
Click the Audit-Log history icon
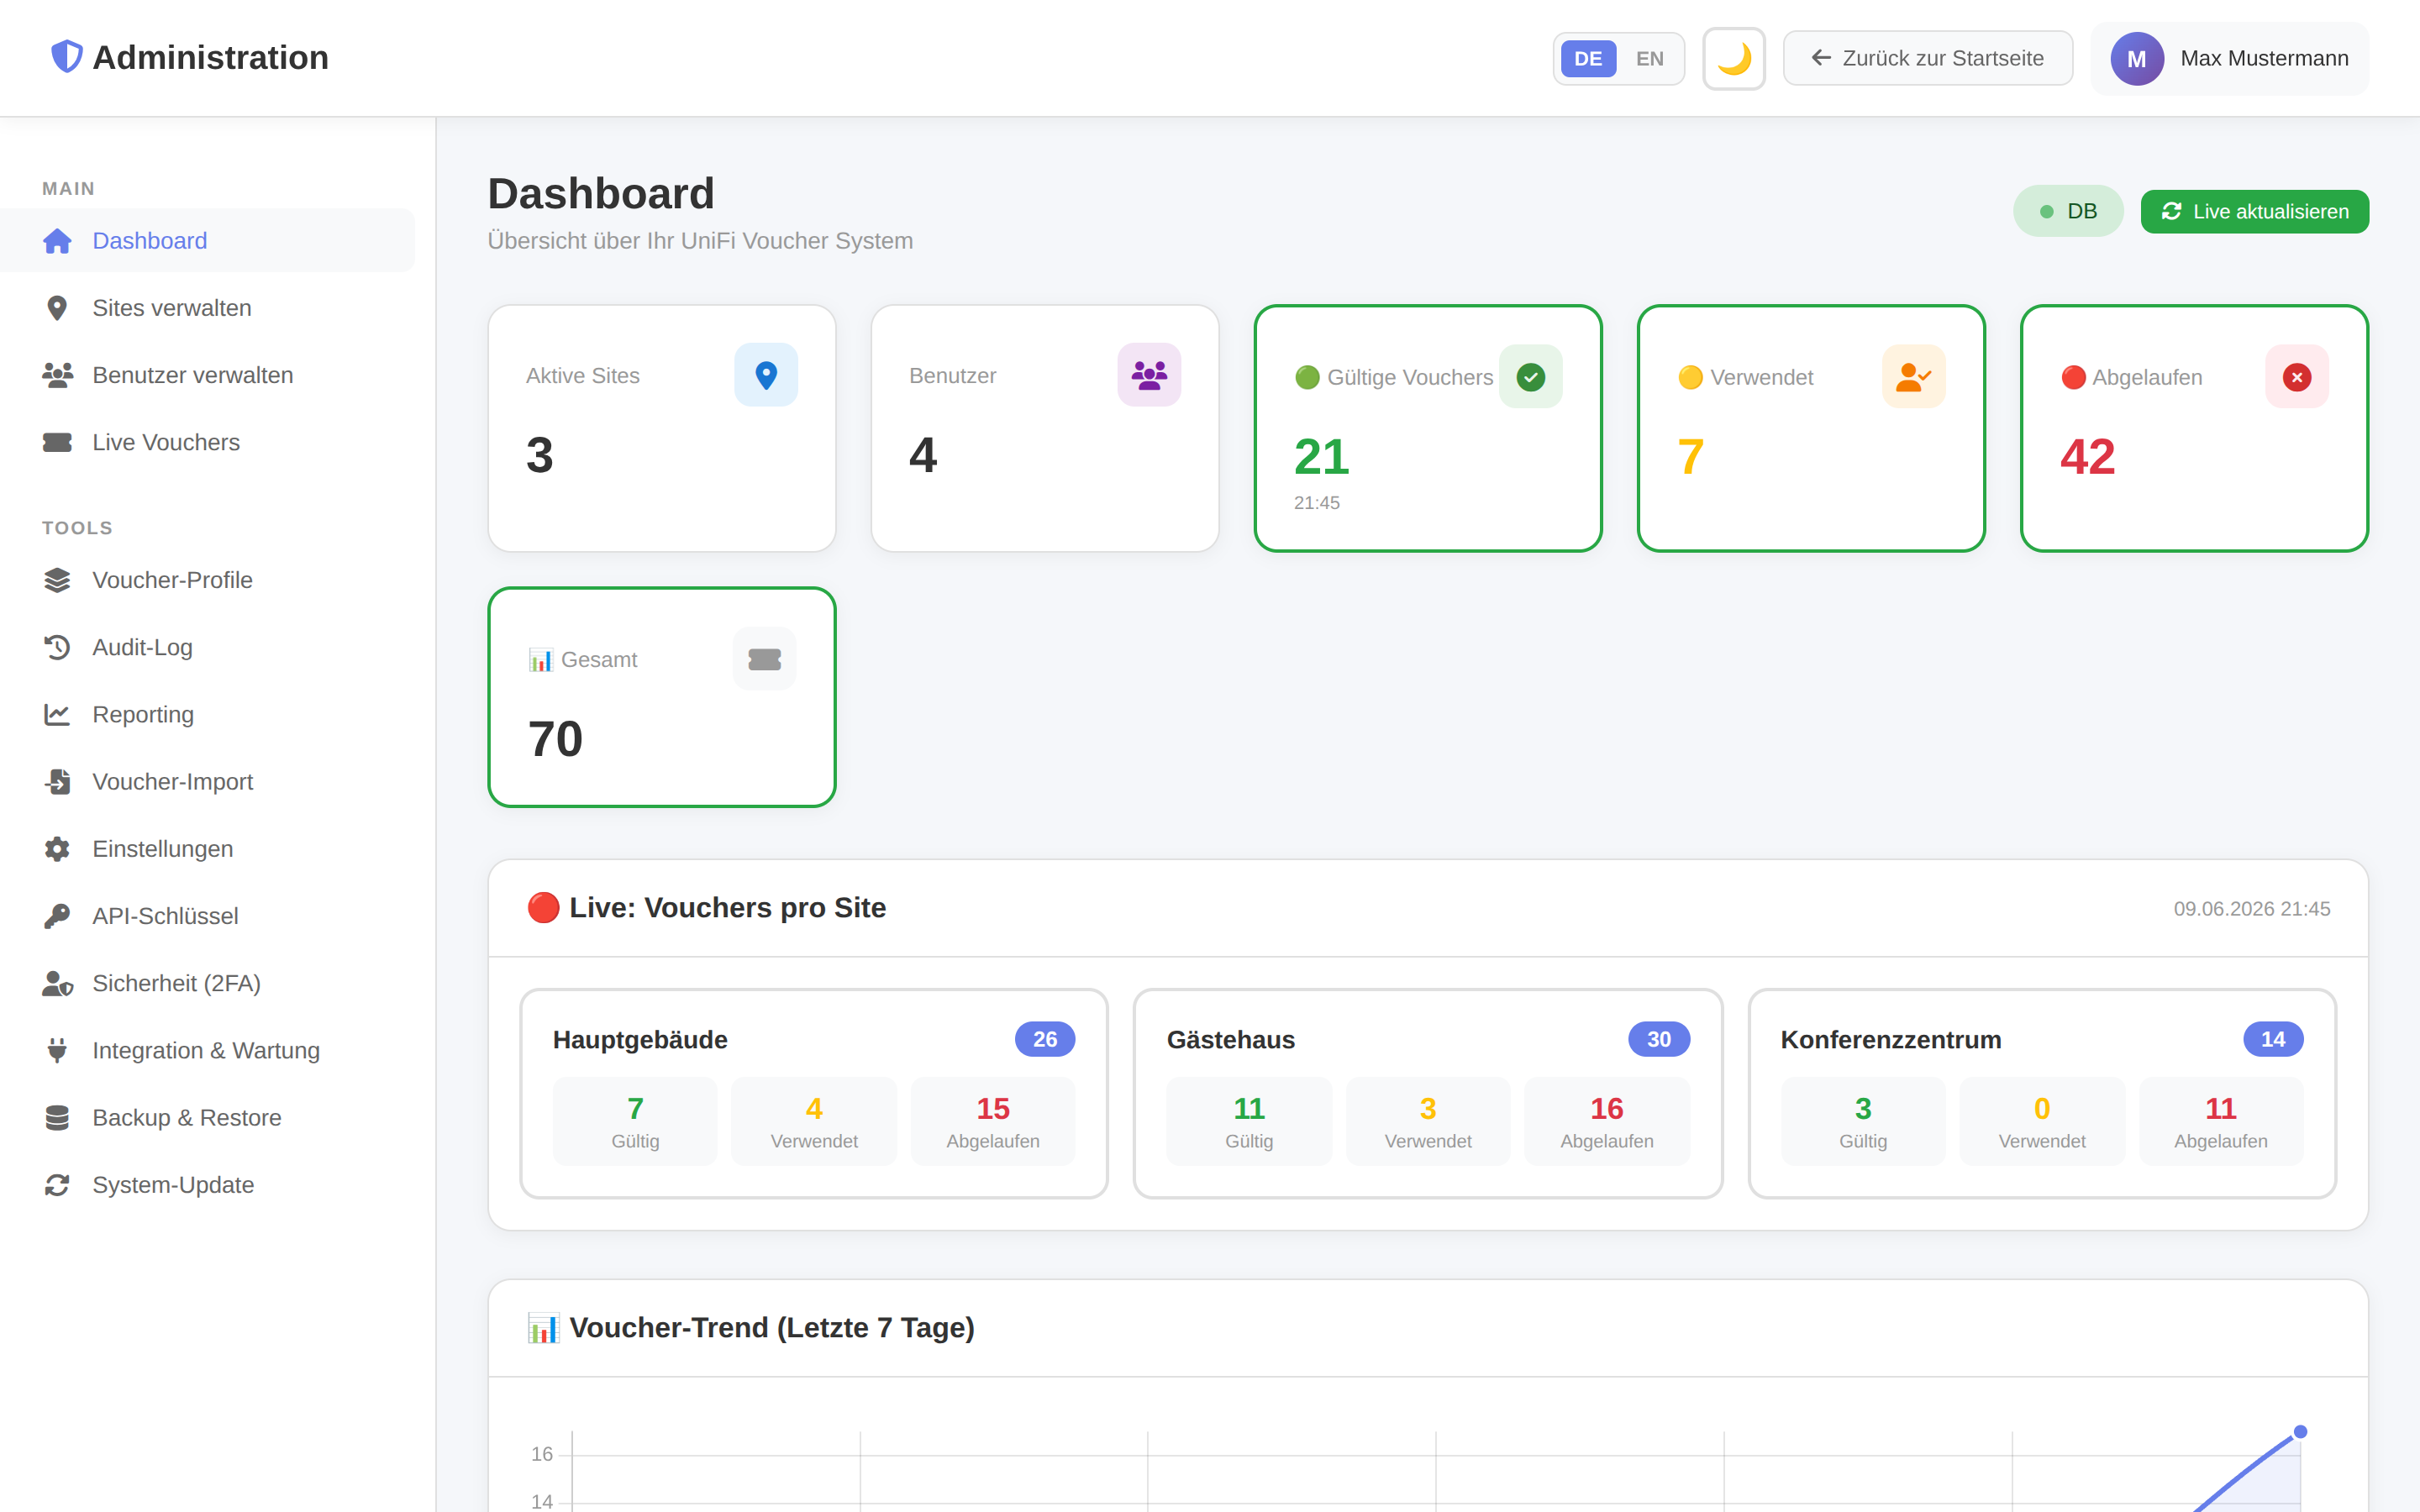tap(57, 647)
